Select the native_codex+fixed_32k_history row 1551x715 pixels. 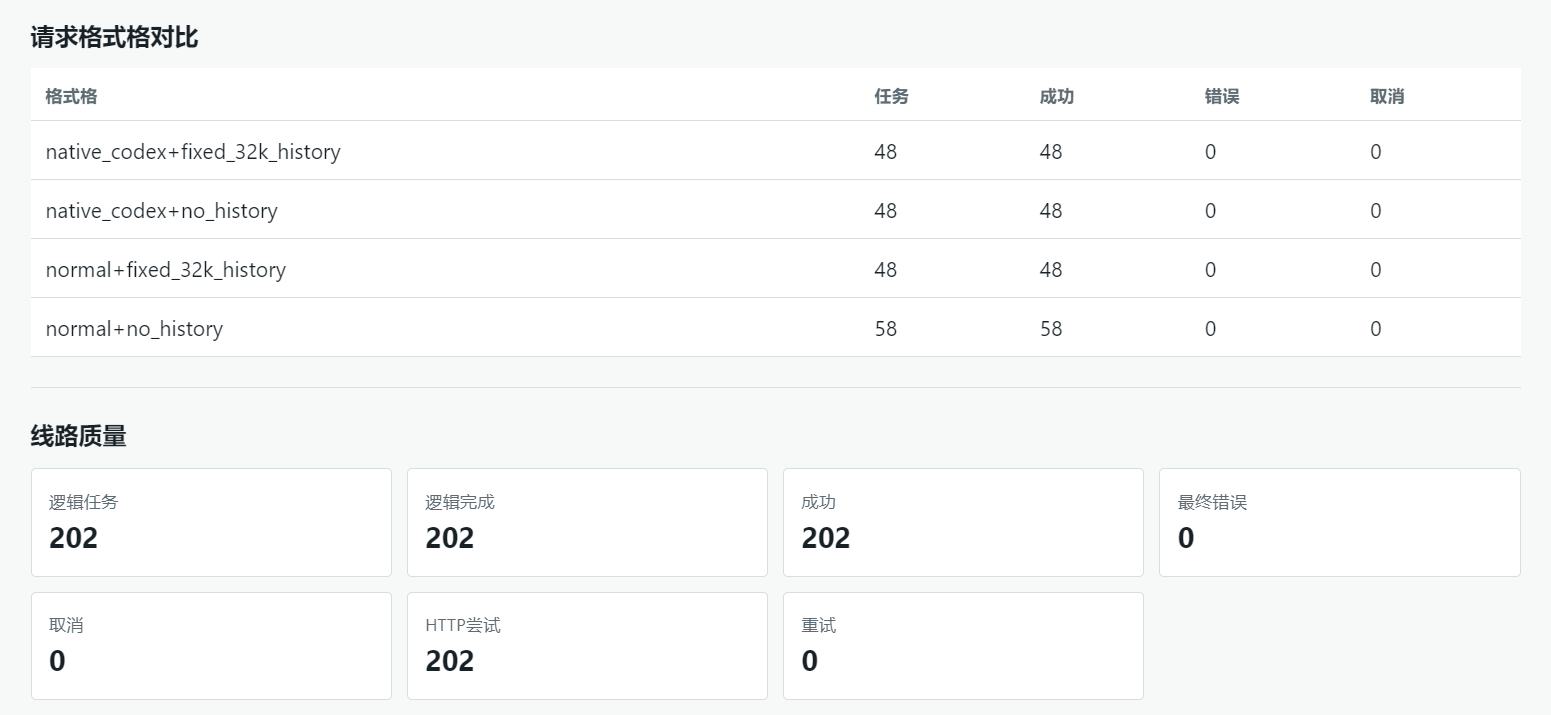tap(776, 151)
